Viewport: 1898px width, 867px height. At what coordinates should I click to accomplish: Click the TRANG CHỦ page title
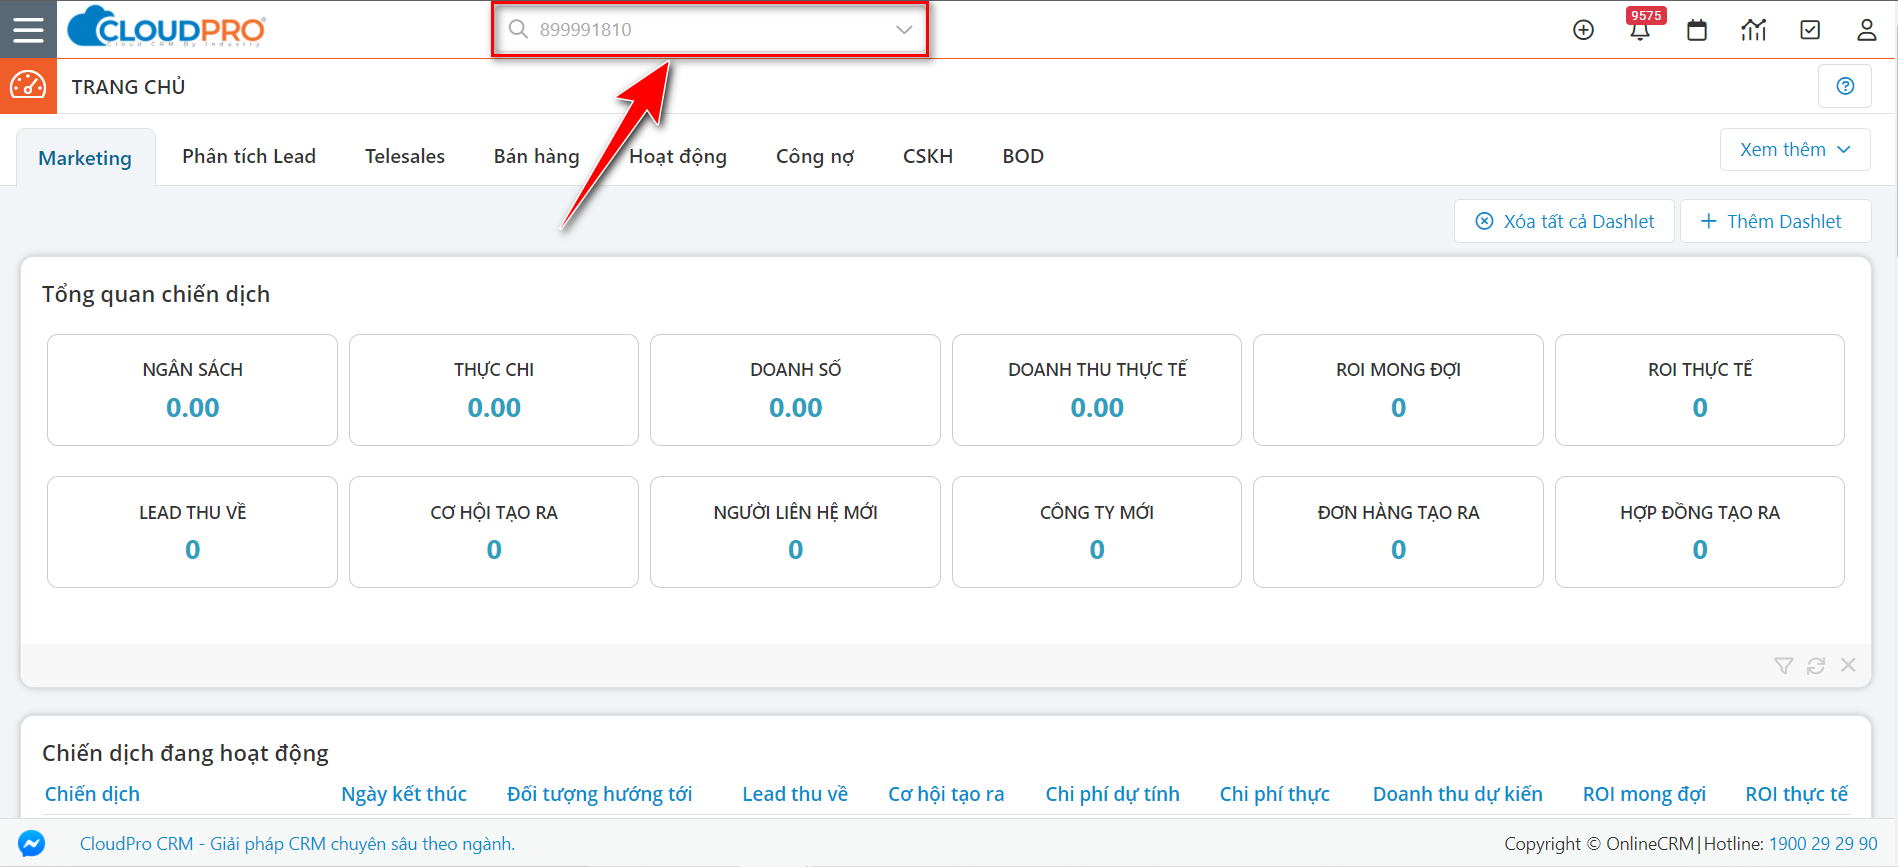point(128,87)
